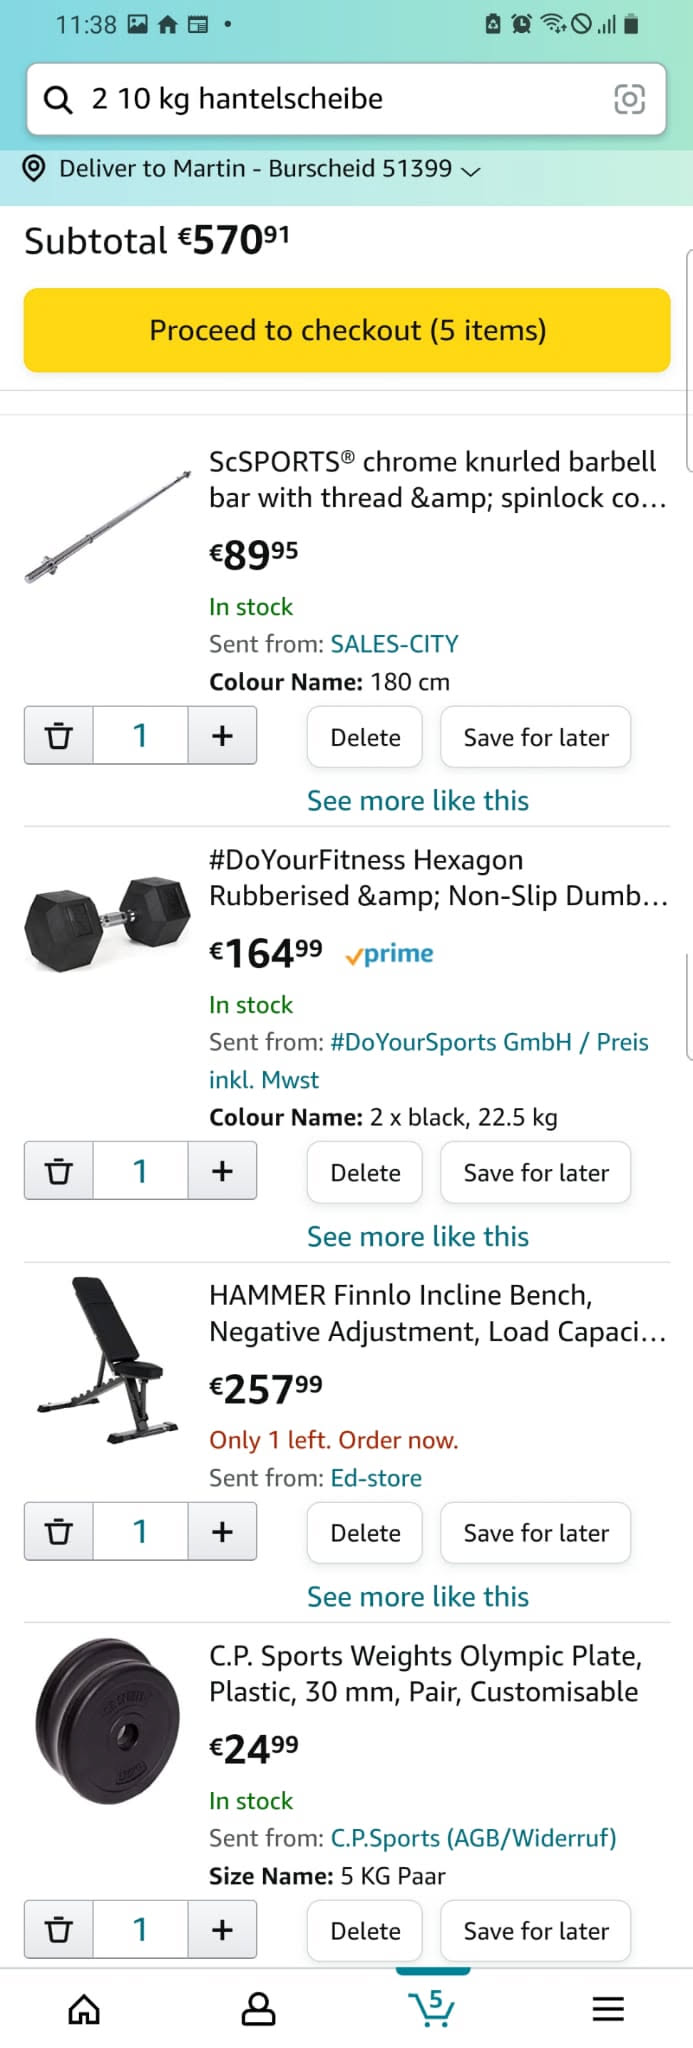
Task: Tap the C.P. Sports weight plate thumbnail
Action: [x=108, y=1720]
